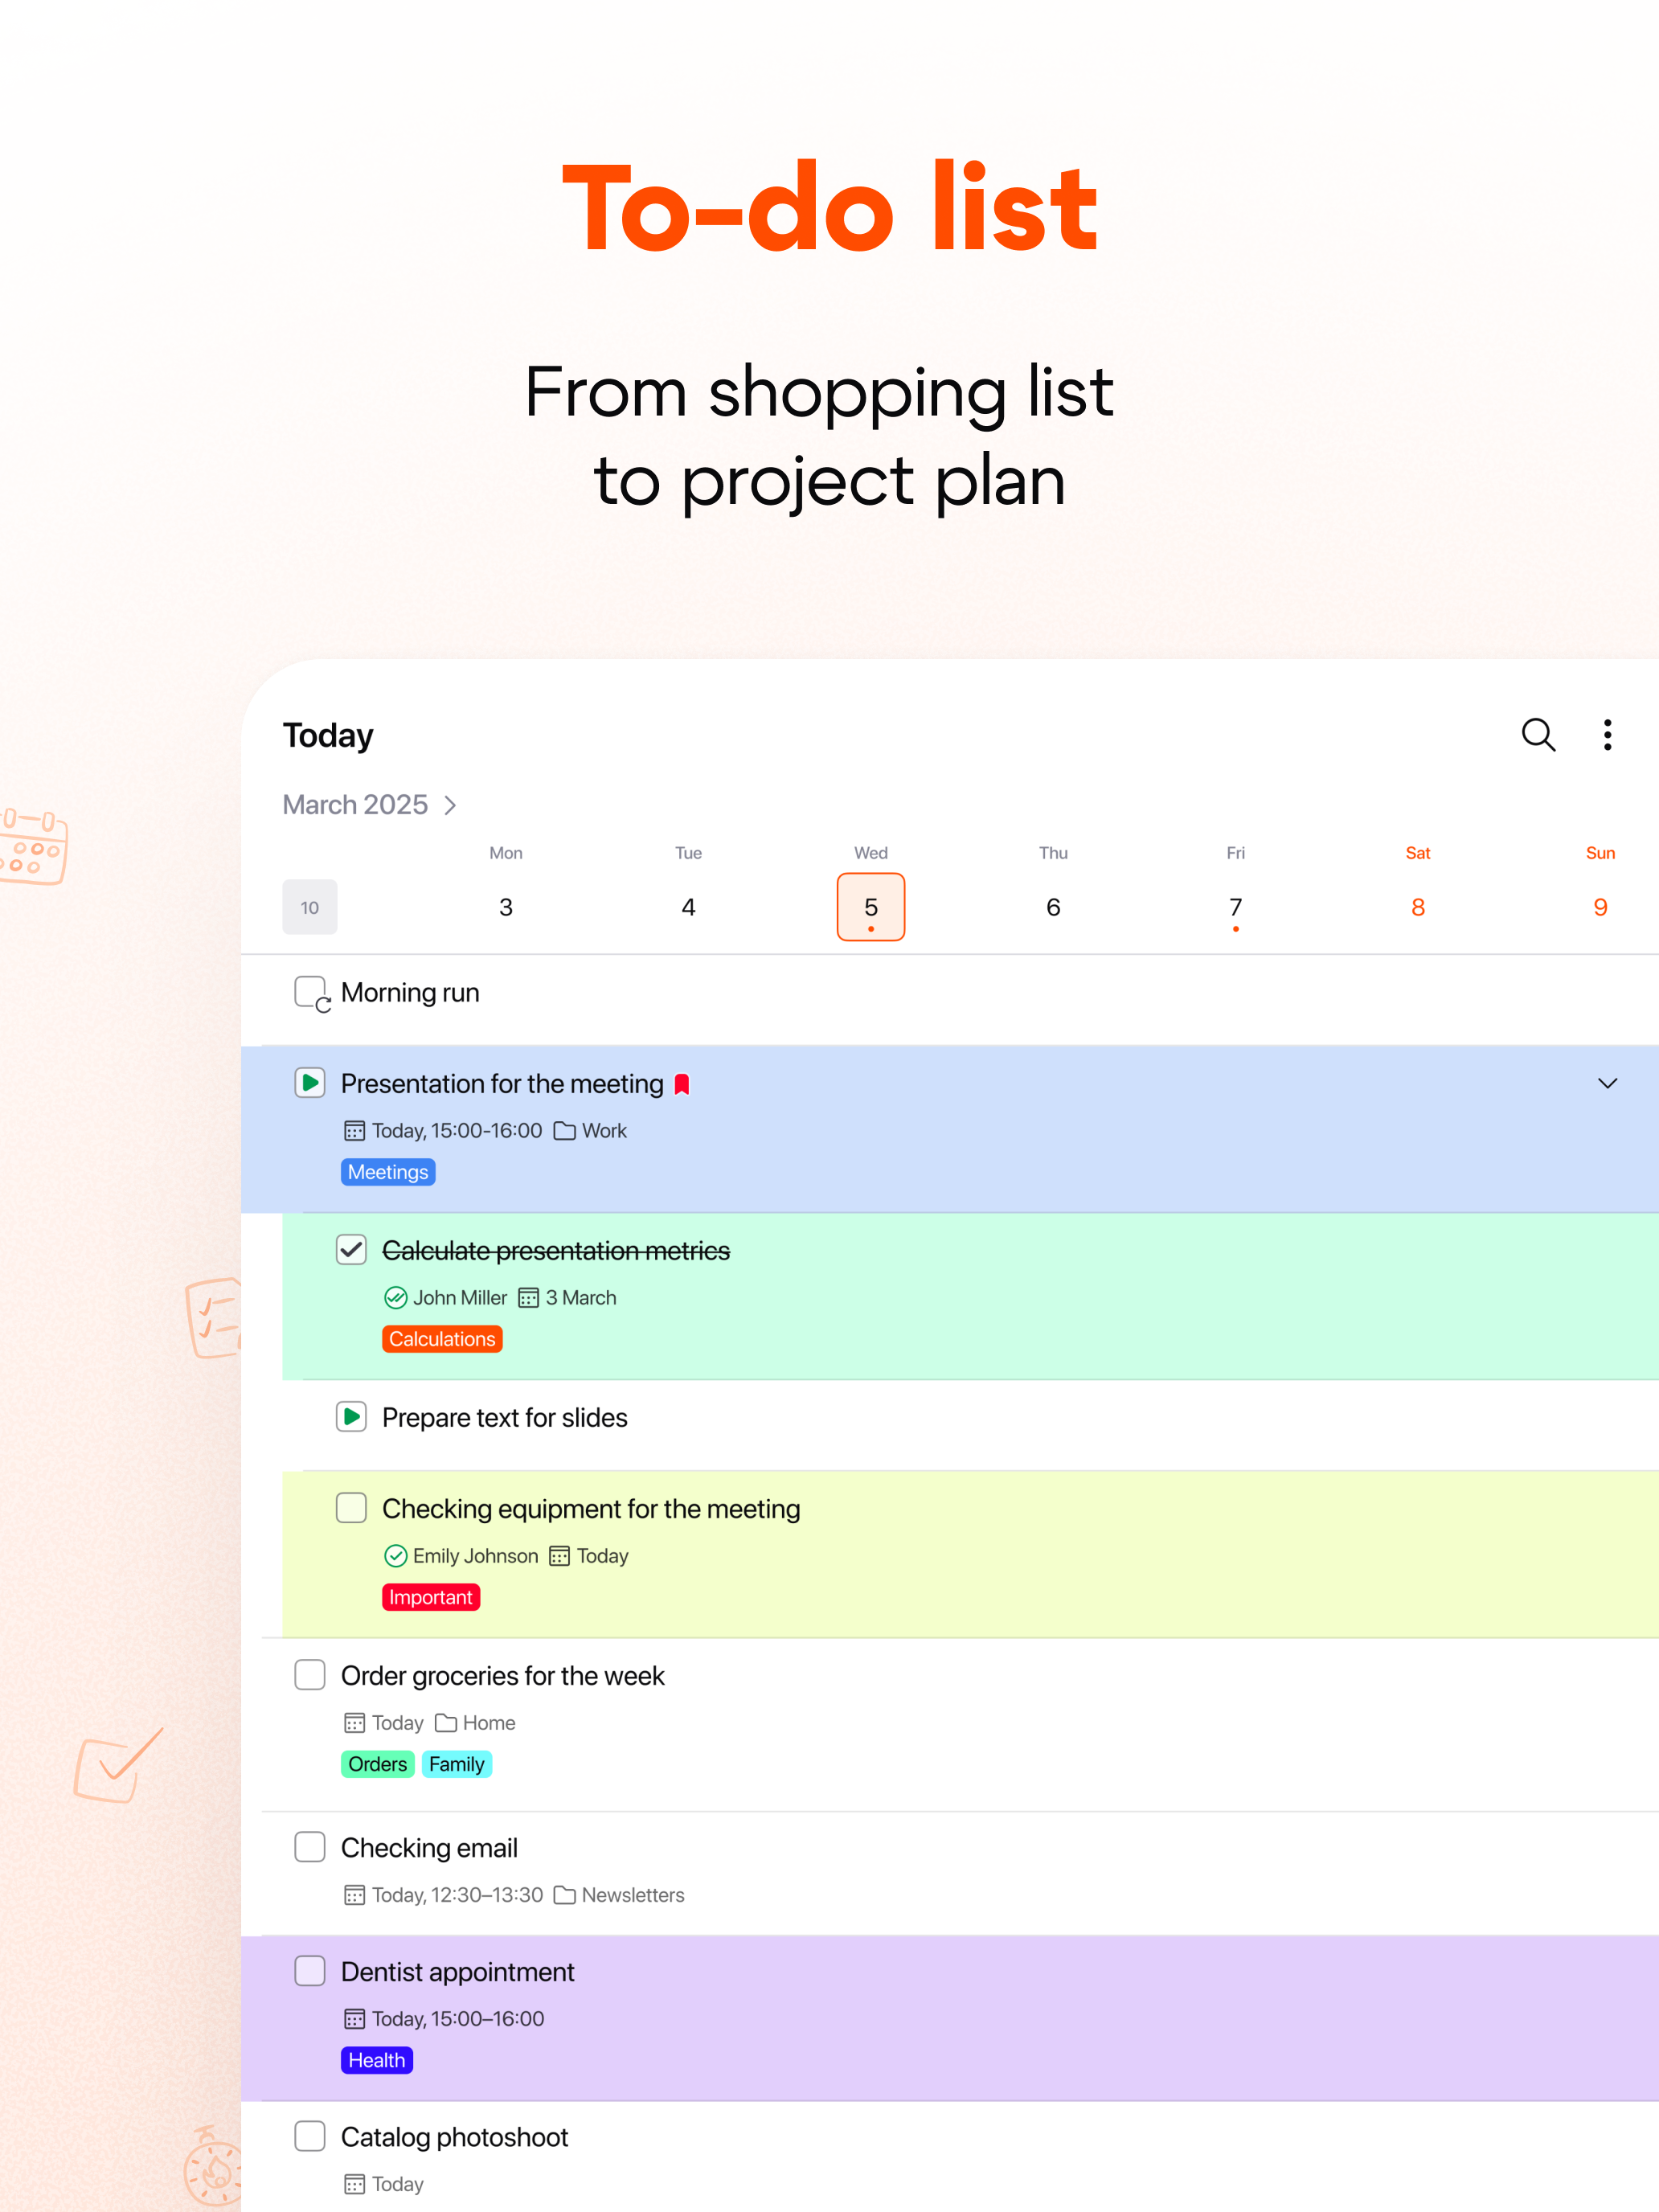Viewport: 1659px width, 2212px height.
Task: Click the Work folder icon on Presentation task
Action: 564,1131
